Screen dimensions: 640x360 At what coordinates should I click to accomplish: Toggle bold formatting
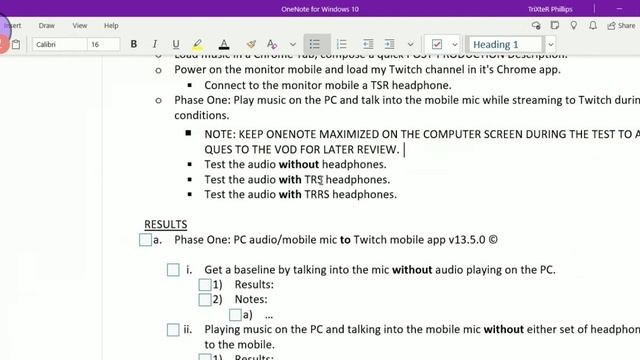133,44
